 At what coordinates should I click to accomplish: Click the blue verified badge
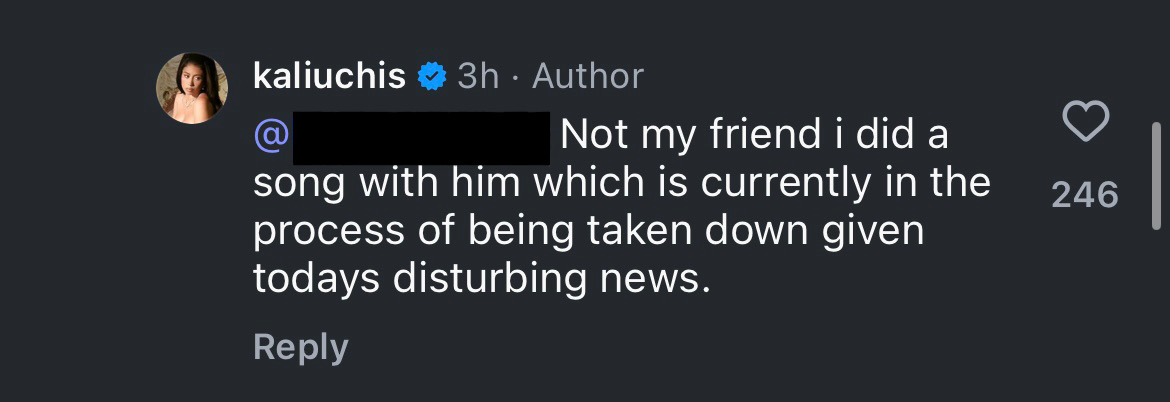click(431, 76)
